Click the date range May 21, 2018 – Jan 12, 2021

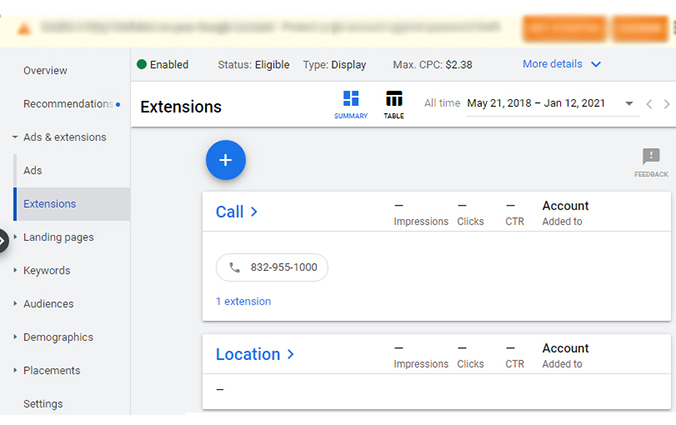(536, 103)
